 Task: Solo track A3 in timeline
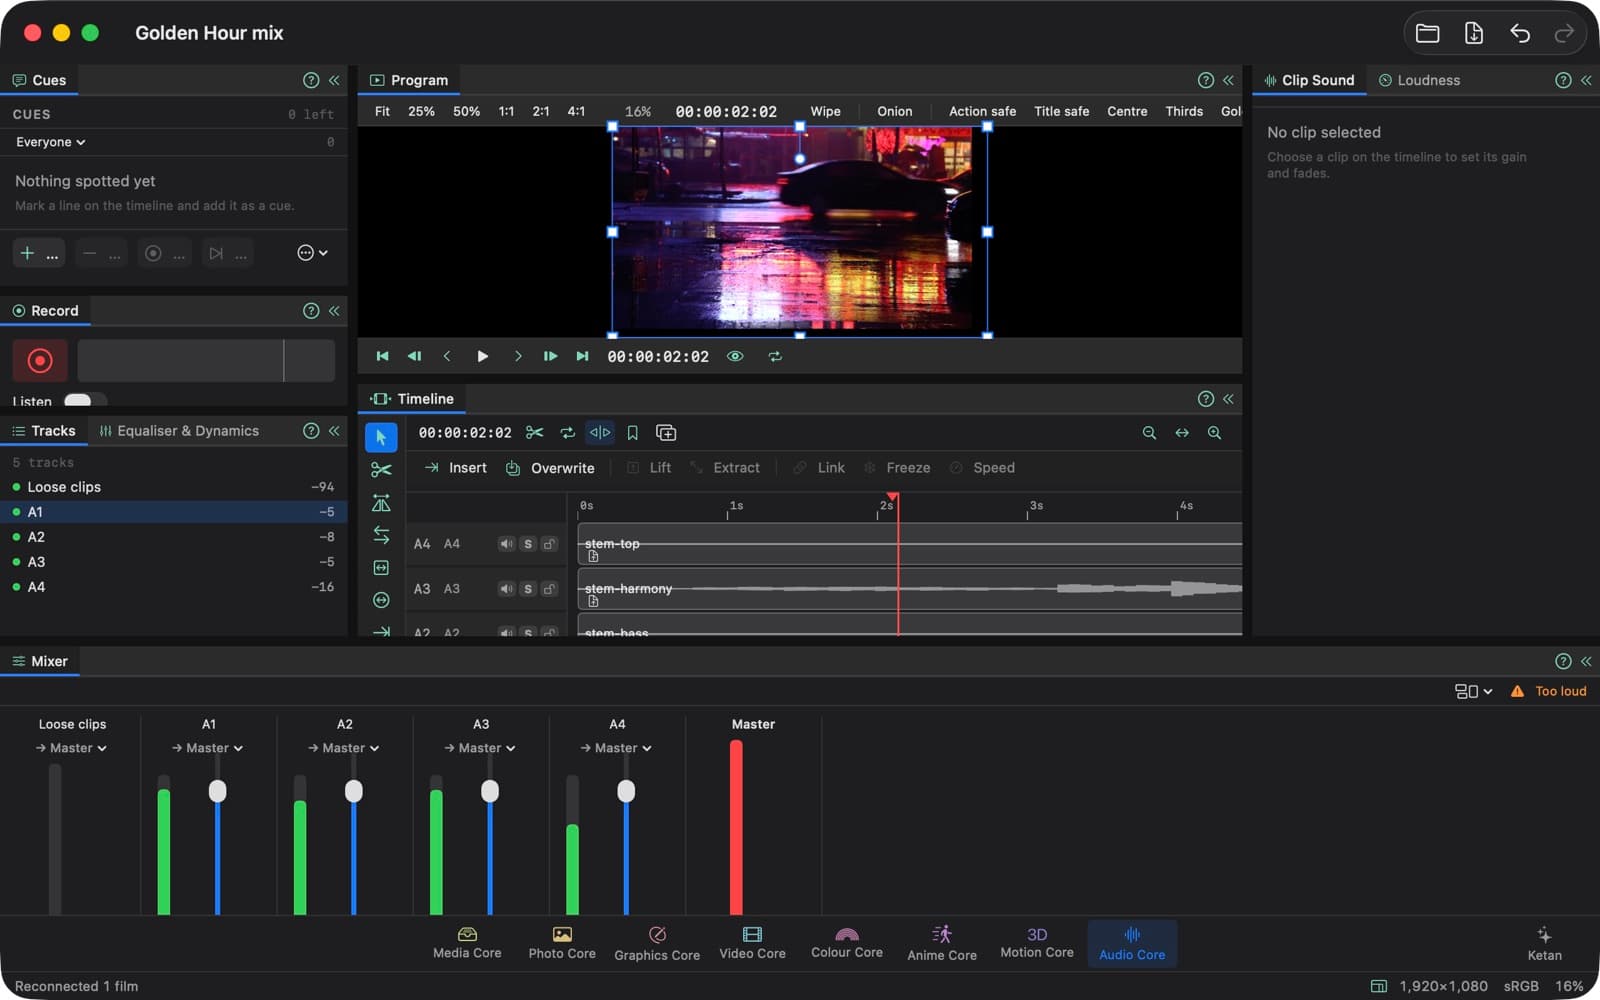click(528, 589)
